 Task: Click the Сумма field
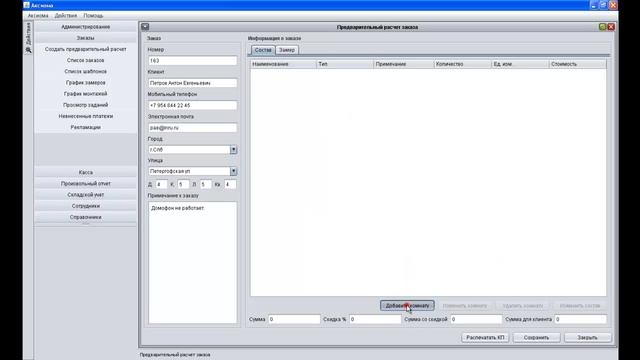tap(294, 319)
